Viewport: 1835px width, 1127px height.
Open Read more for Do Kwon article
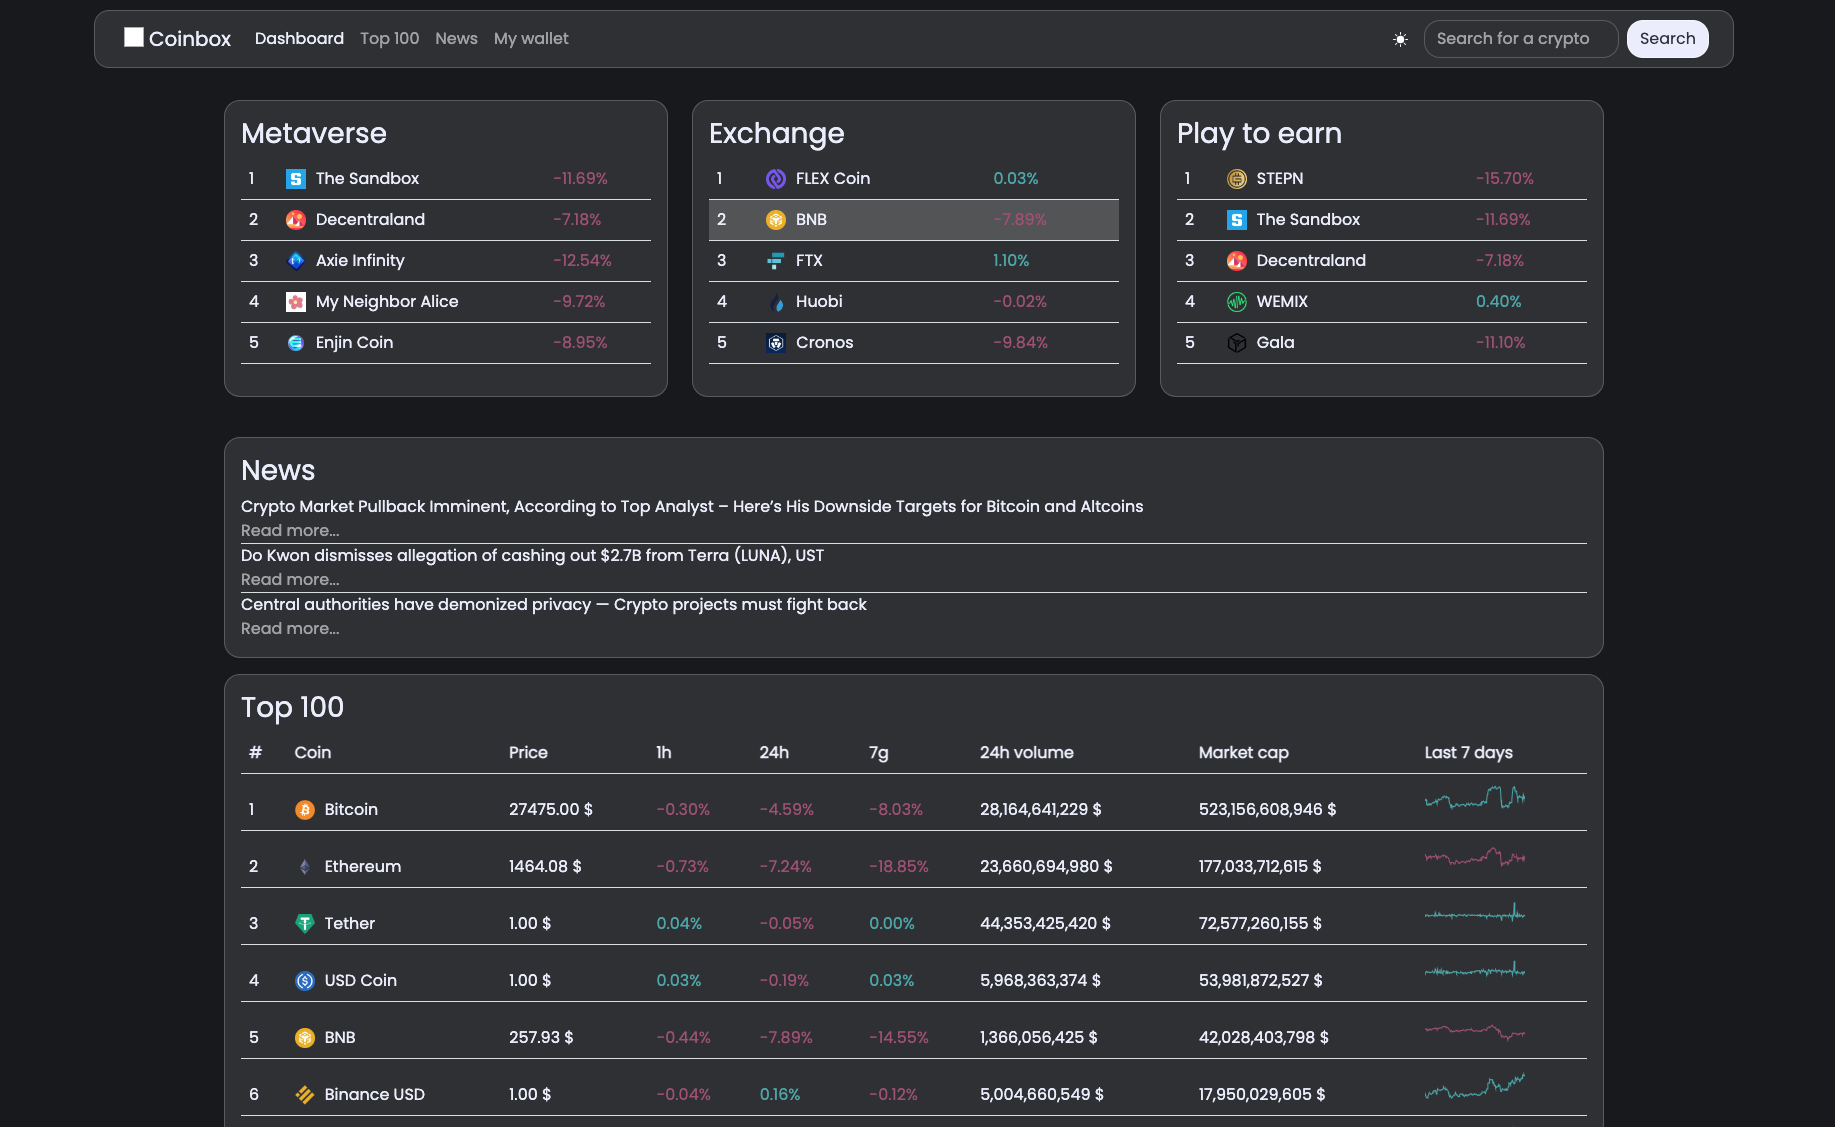click(290, 580)
